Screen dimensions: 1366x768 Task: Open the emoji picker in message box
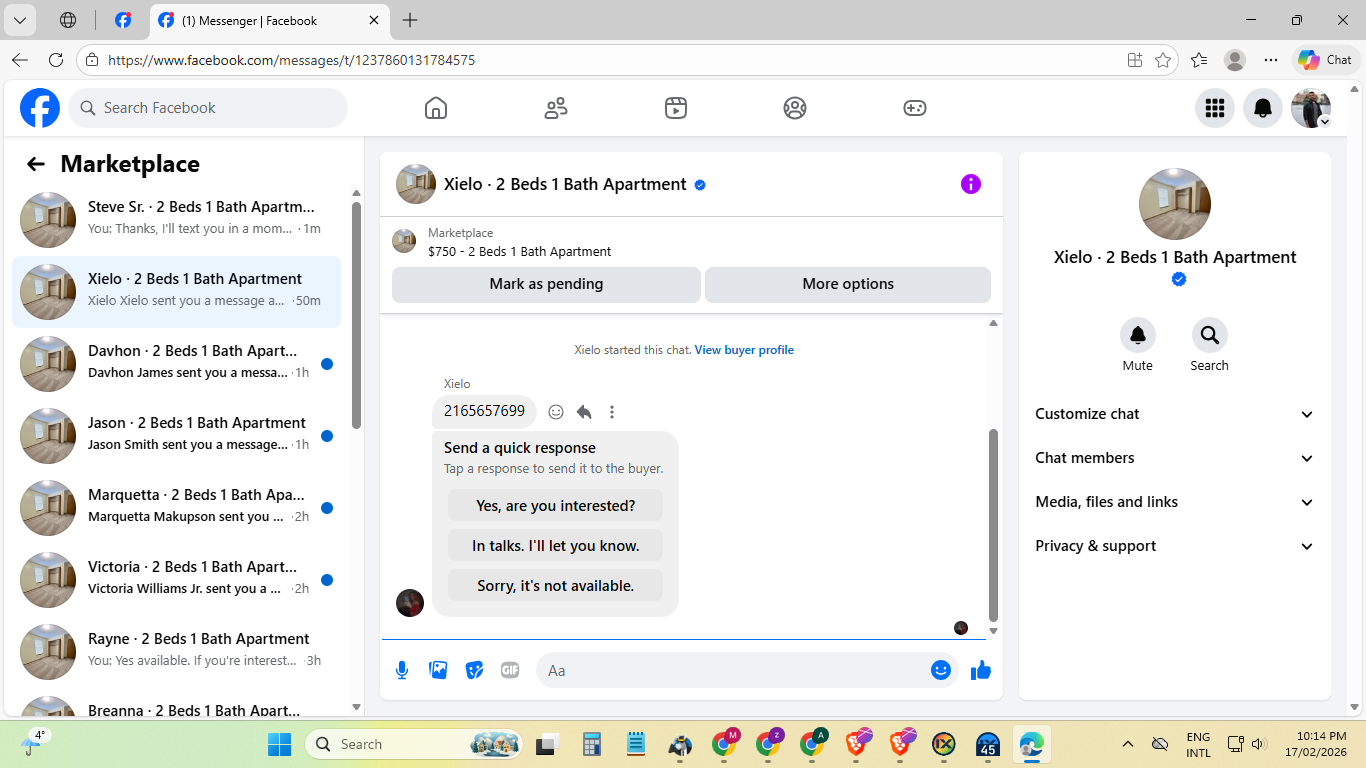tap(940, 670)
